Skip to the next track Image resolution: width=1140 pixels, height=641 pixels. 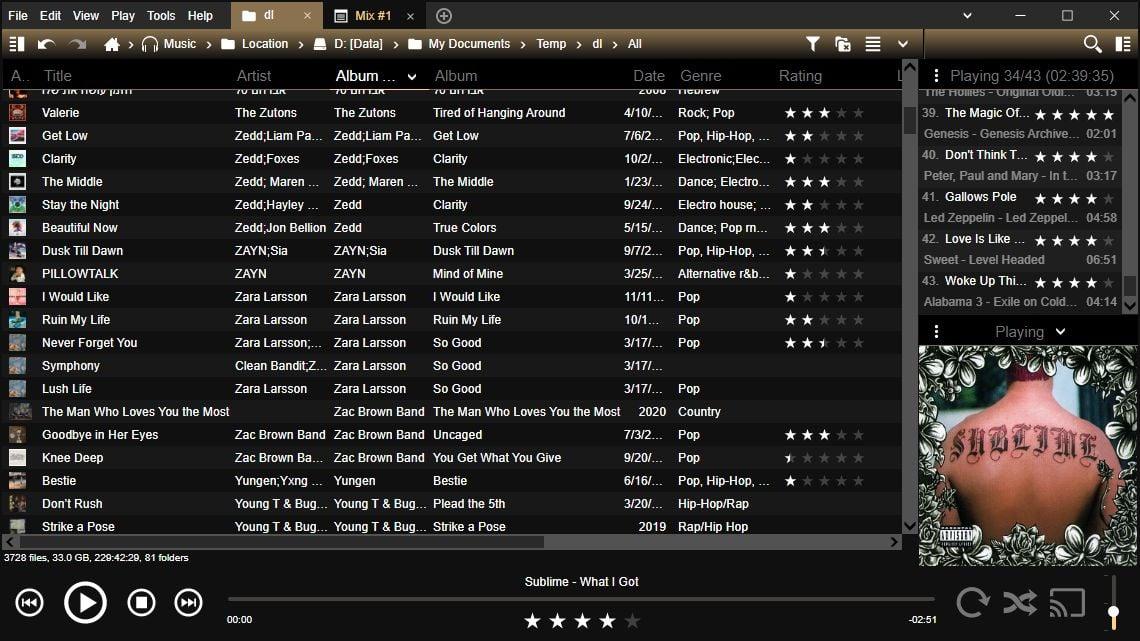tap(188, 602)
